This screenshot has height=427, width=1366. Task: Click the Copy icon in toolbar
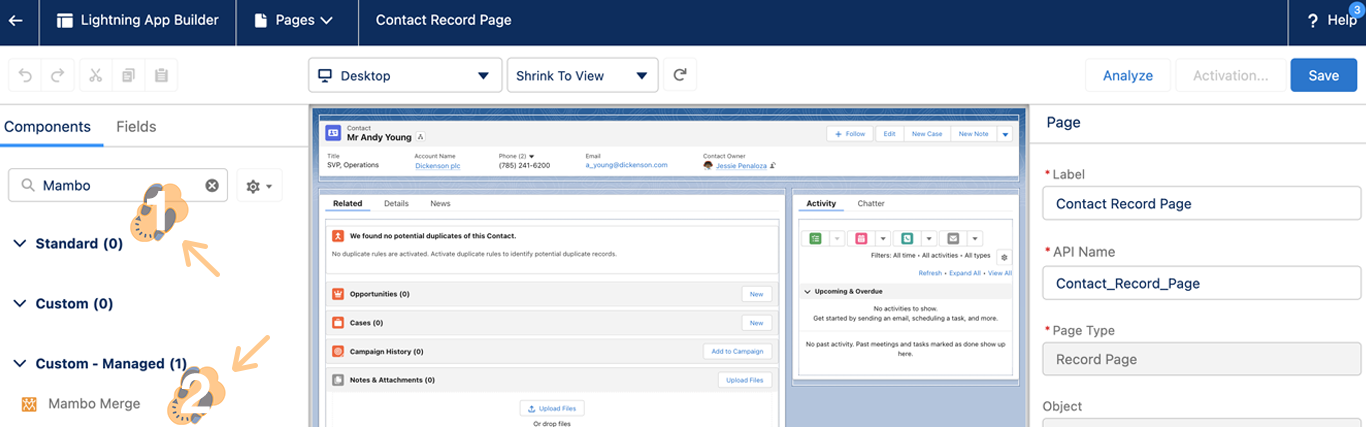tap(128, 76)
